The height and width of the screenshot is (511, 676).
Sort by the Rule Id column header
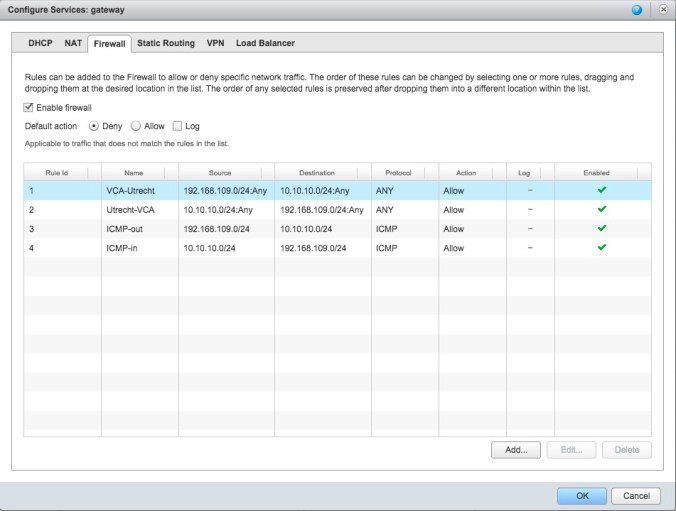click(61, 173)
